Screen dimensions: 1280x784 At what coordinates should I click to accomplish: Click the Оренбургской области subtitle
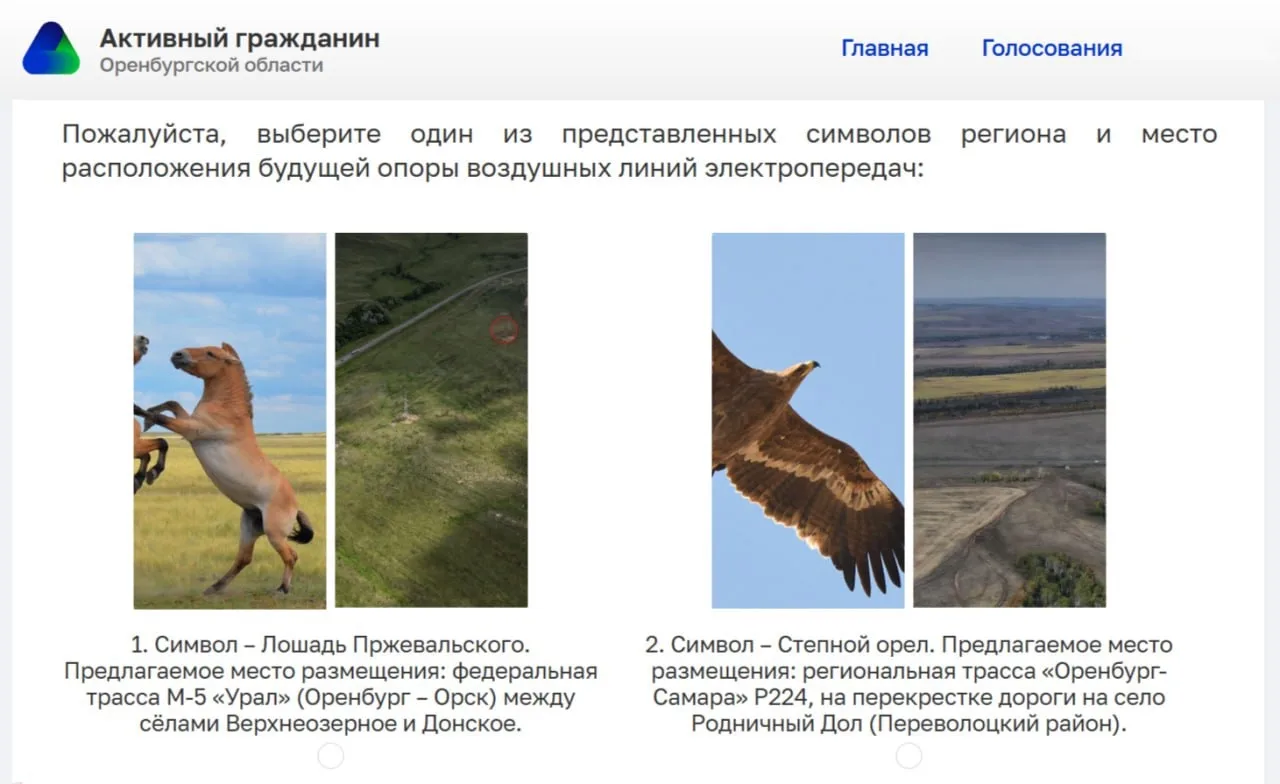(x=211, y=66)
